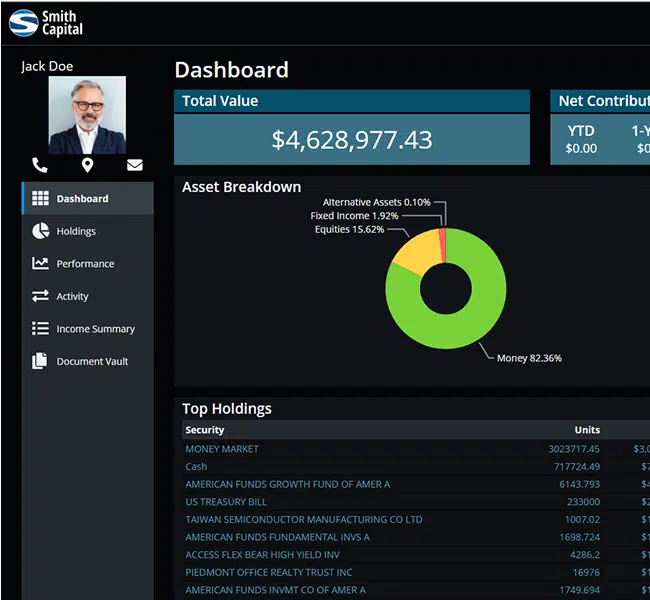
Task: Click the red Fixed Income donut slice
Action: [x=443, y=245]
